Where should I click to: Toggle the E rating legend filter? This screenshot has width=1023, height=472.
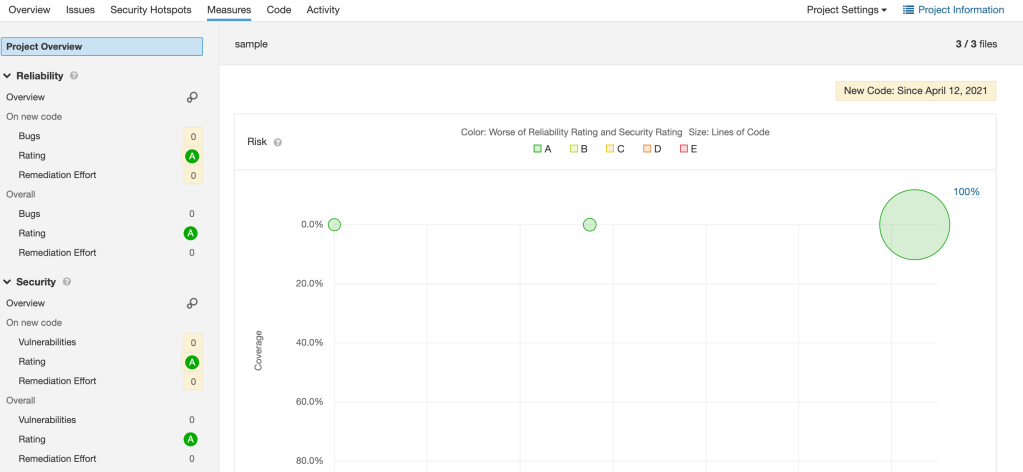pos(689,149)
